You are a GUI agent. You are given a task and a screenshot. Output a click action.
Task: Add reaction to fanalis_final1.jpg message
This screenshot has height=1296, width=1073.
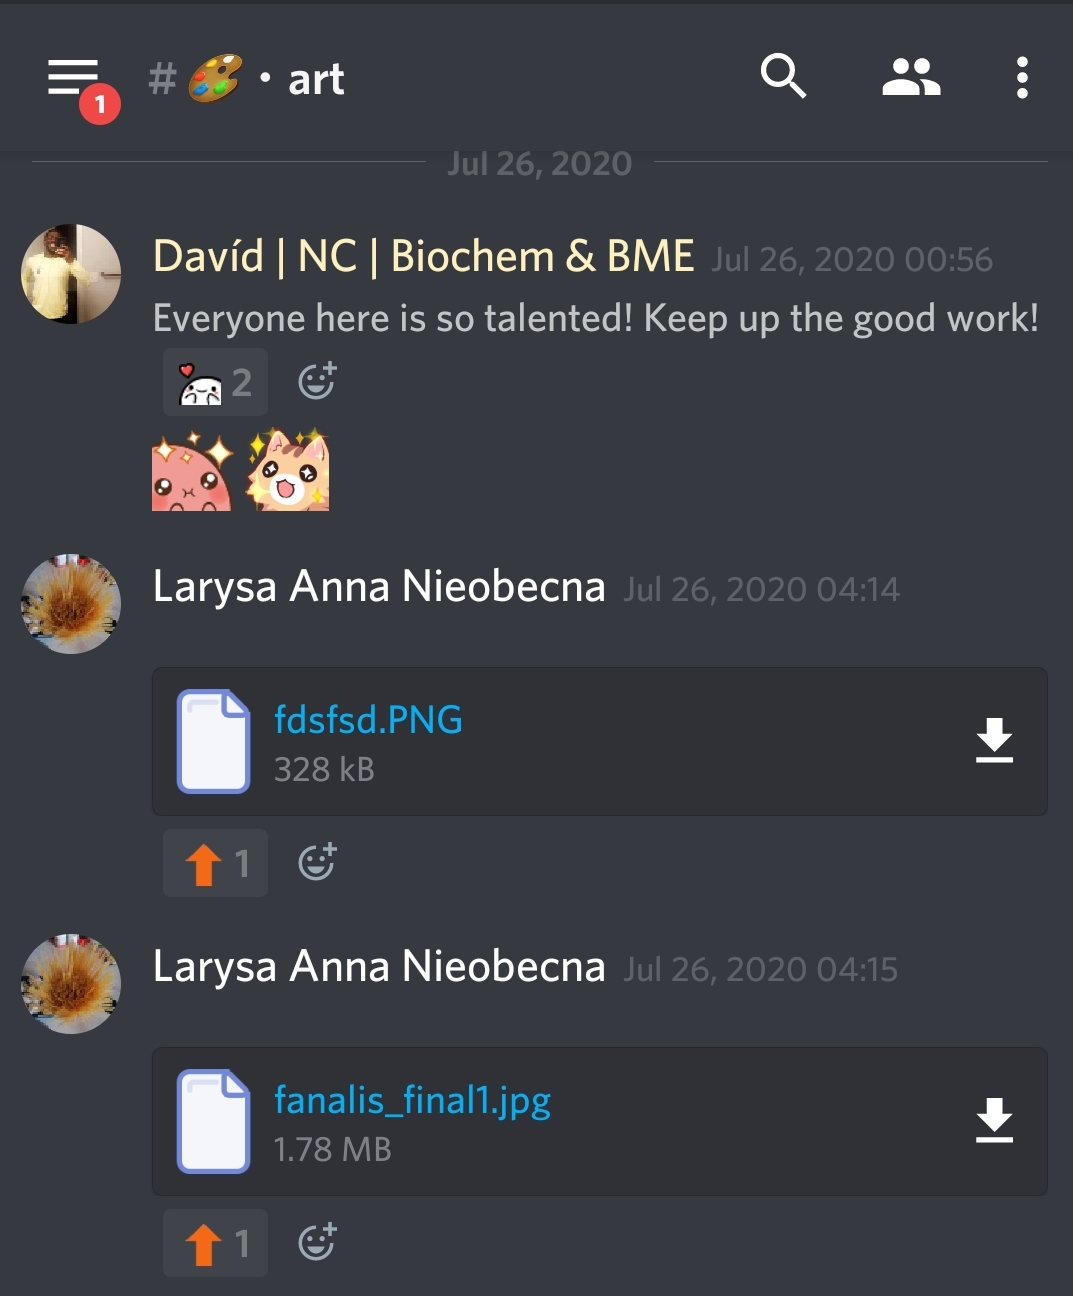[x=317, y=1242]
